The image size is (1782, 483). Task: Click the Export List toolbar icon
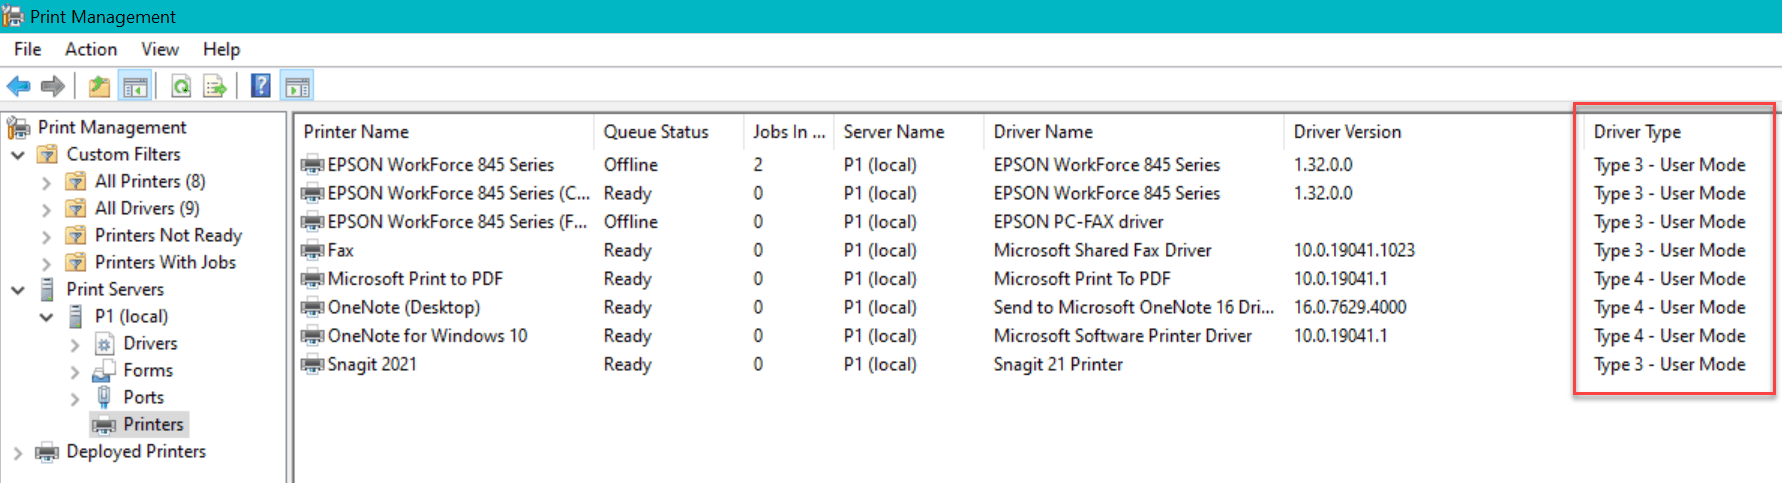pyautogui.click(x=215, y=87)
